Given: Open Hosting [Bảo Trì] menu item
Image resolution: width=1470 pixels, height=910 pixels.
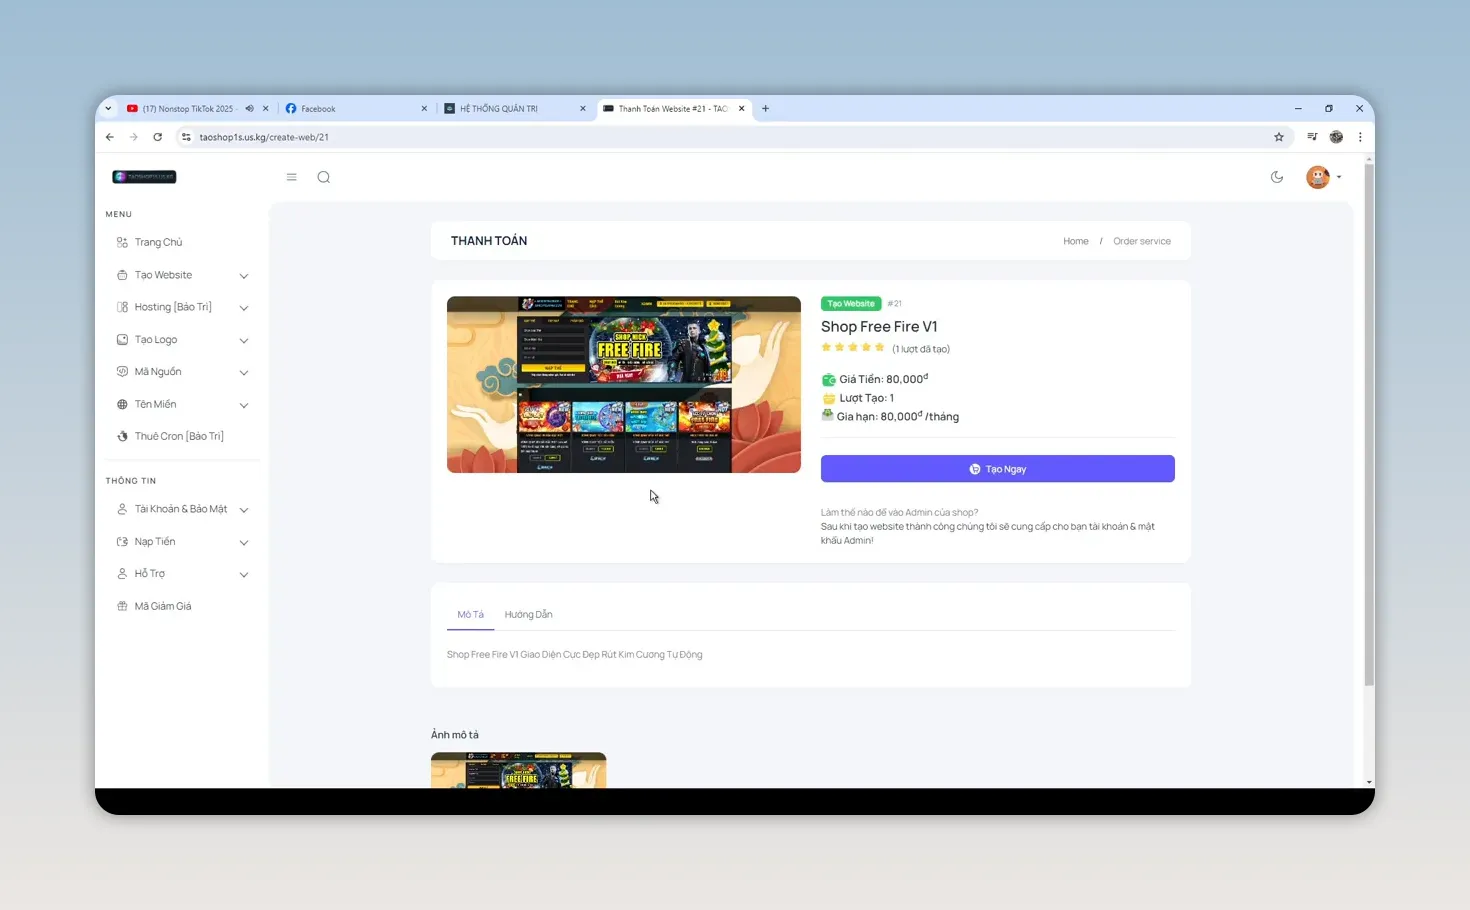Looking at the screenshot, I should point(173,307).
